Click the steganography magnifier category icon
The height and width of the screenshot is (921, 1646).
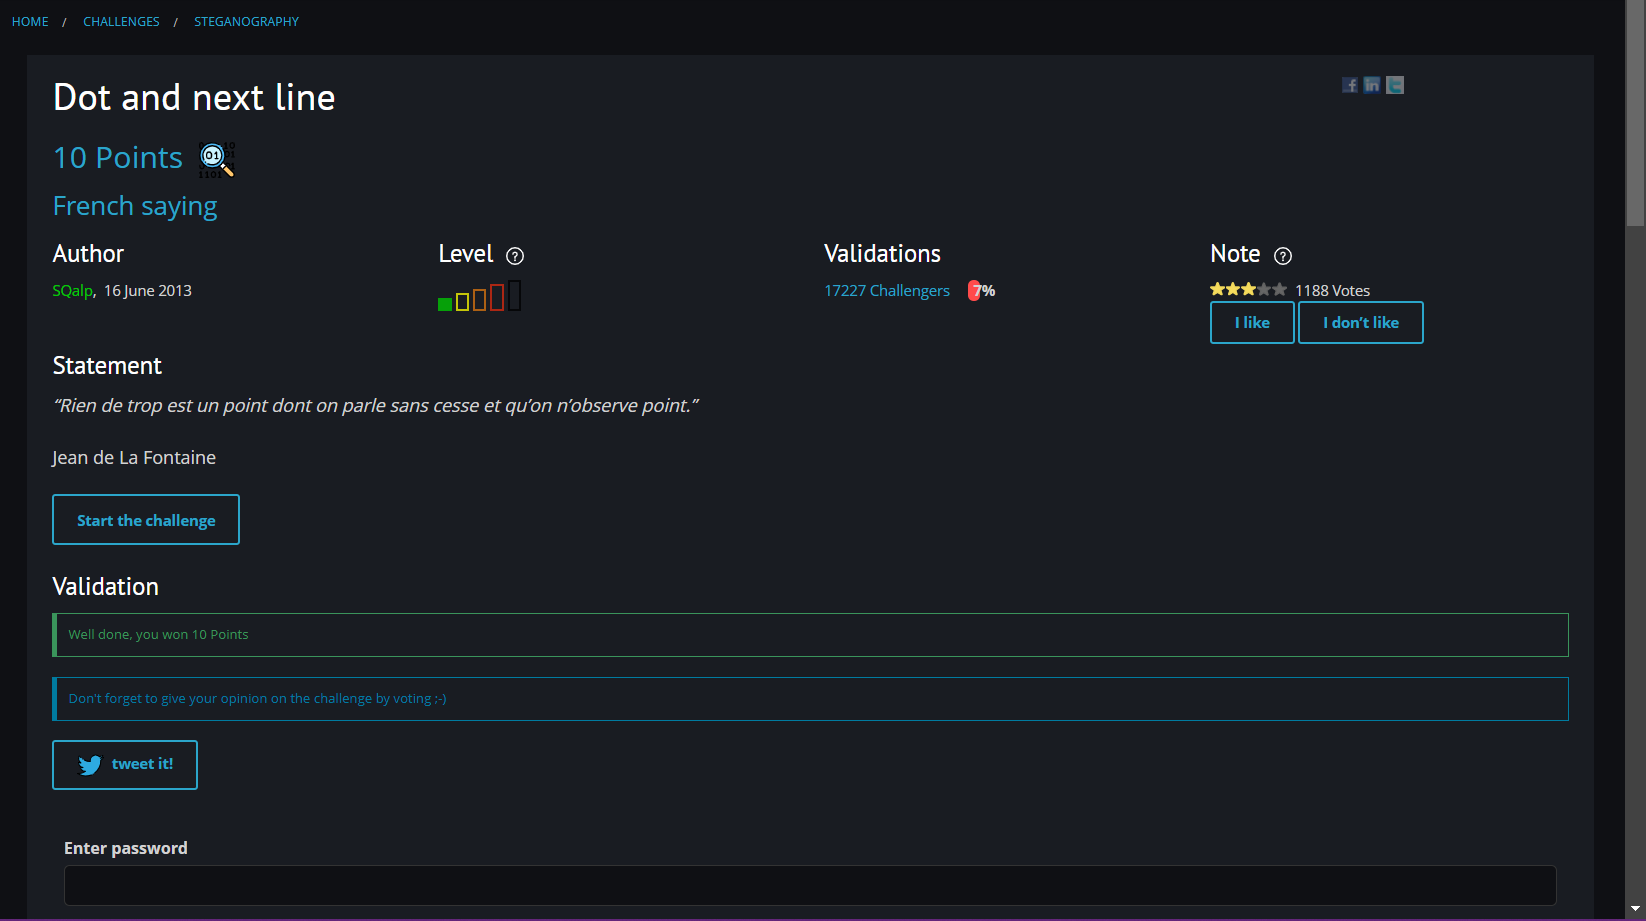tap(217, 159)
